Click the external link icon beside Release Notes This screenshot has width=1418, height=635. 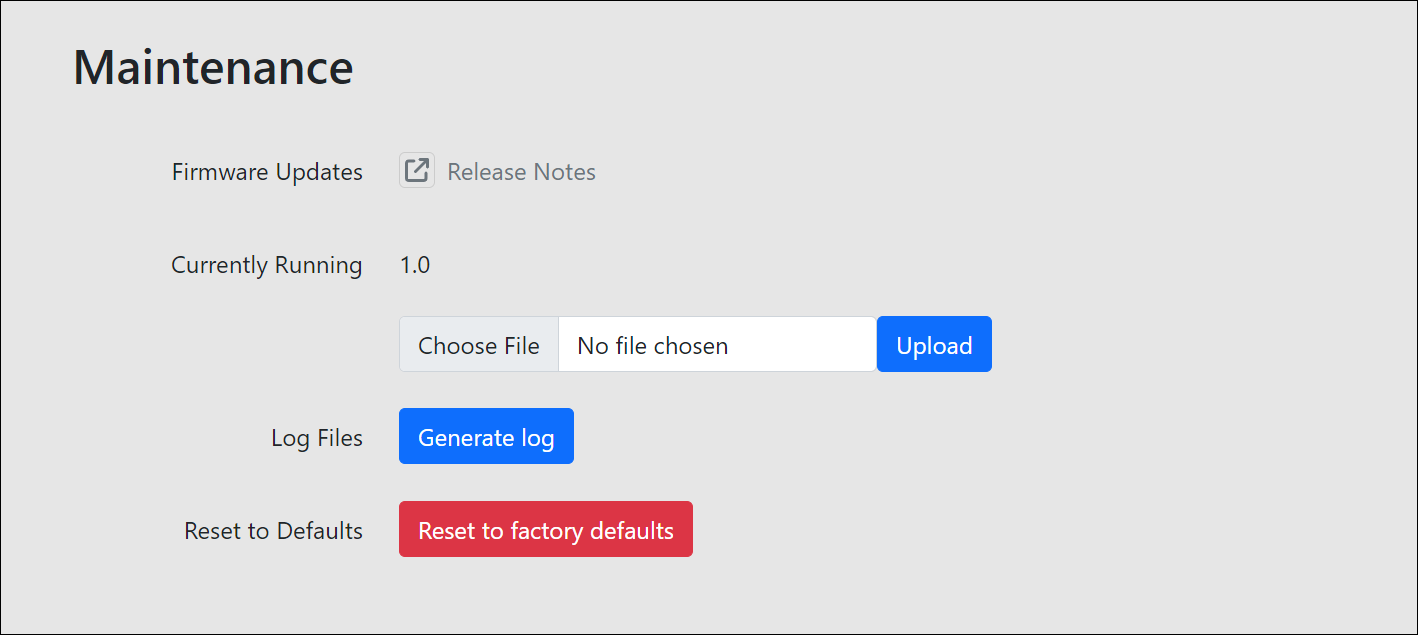[416, 171]
